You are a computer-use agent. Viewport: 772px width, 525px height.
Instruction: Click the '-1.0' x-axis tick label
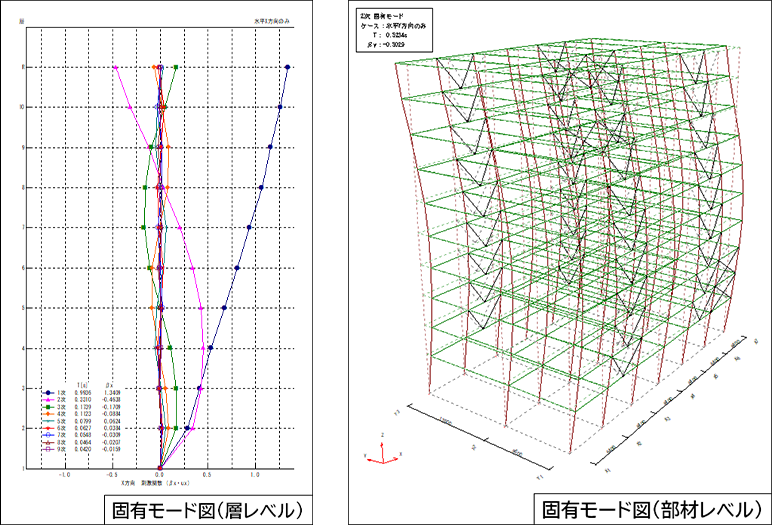pos(64,475)
